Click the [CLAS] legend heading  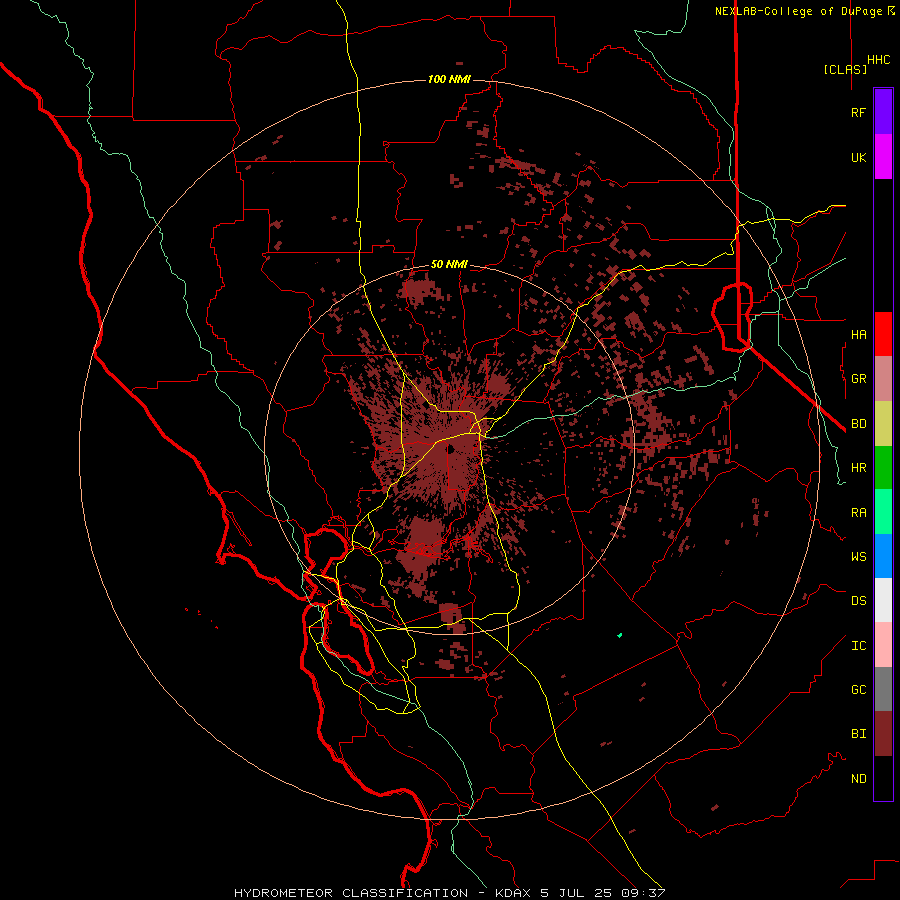click(845, 69)
